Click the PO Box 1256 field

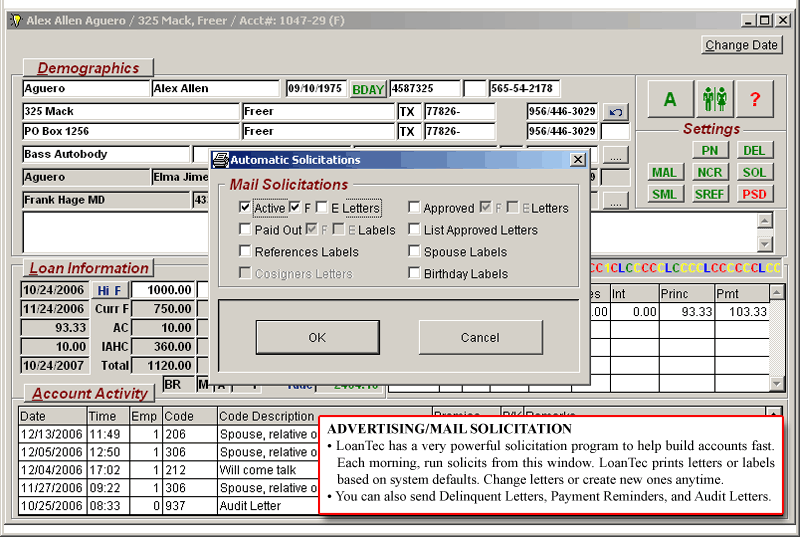(x=131, y=131)
